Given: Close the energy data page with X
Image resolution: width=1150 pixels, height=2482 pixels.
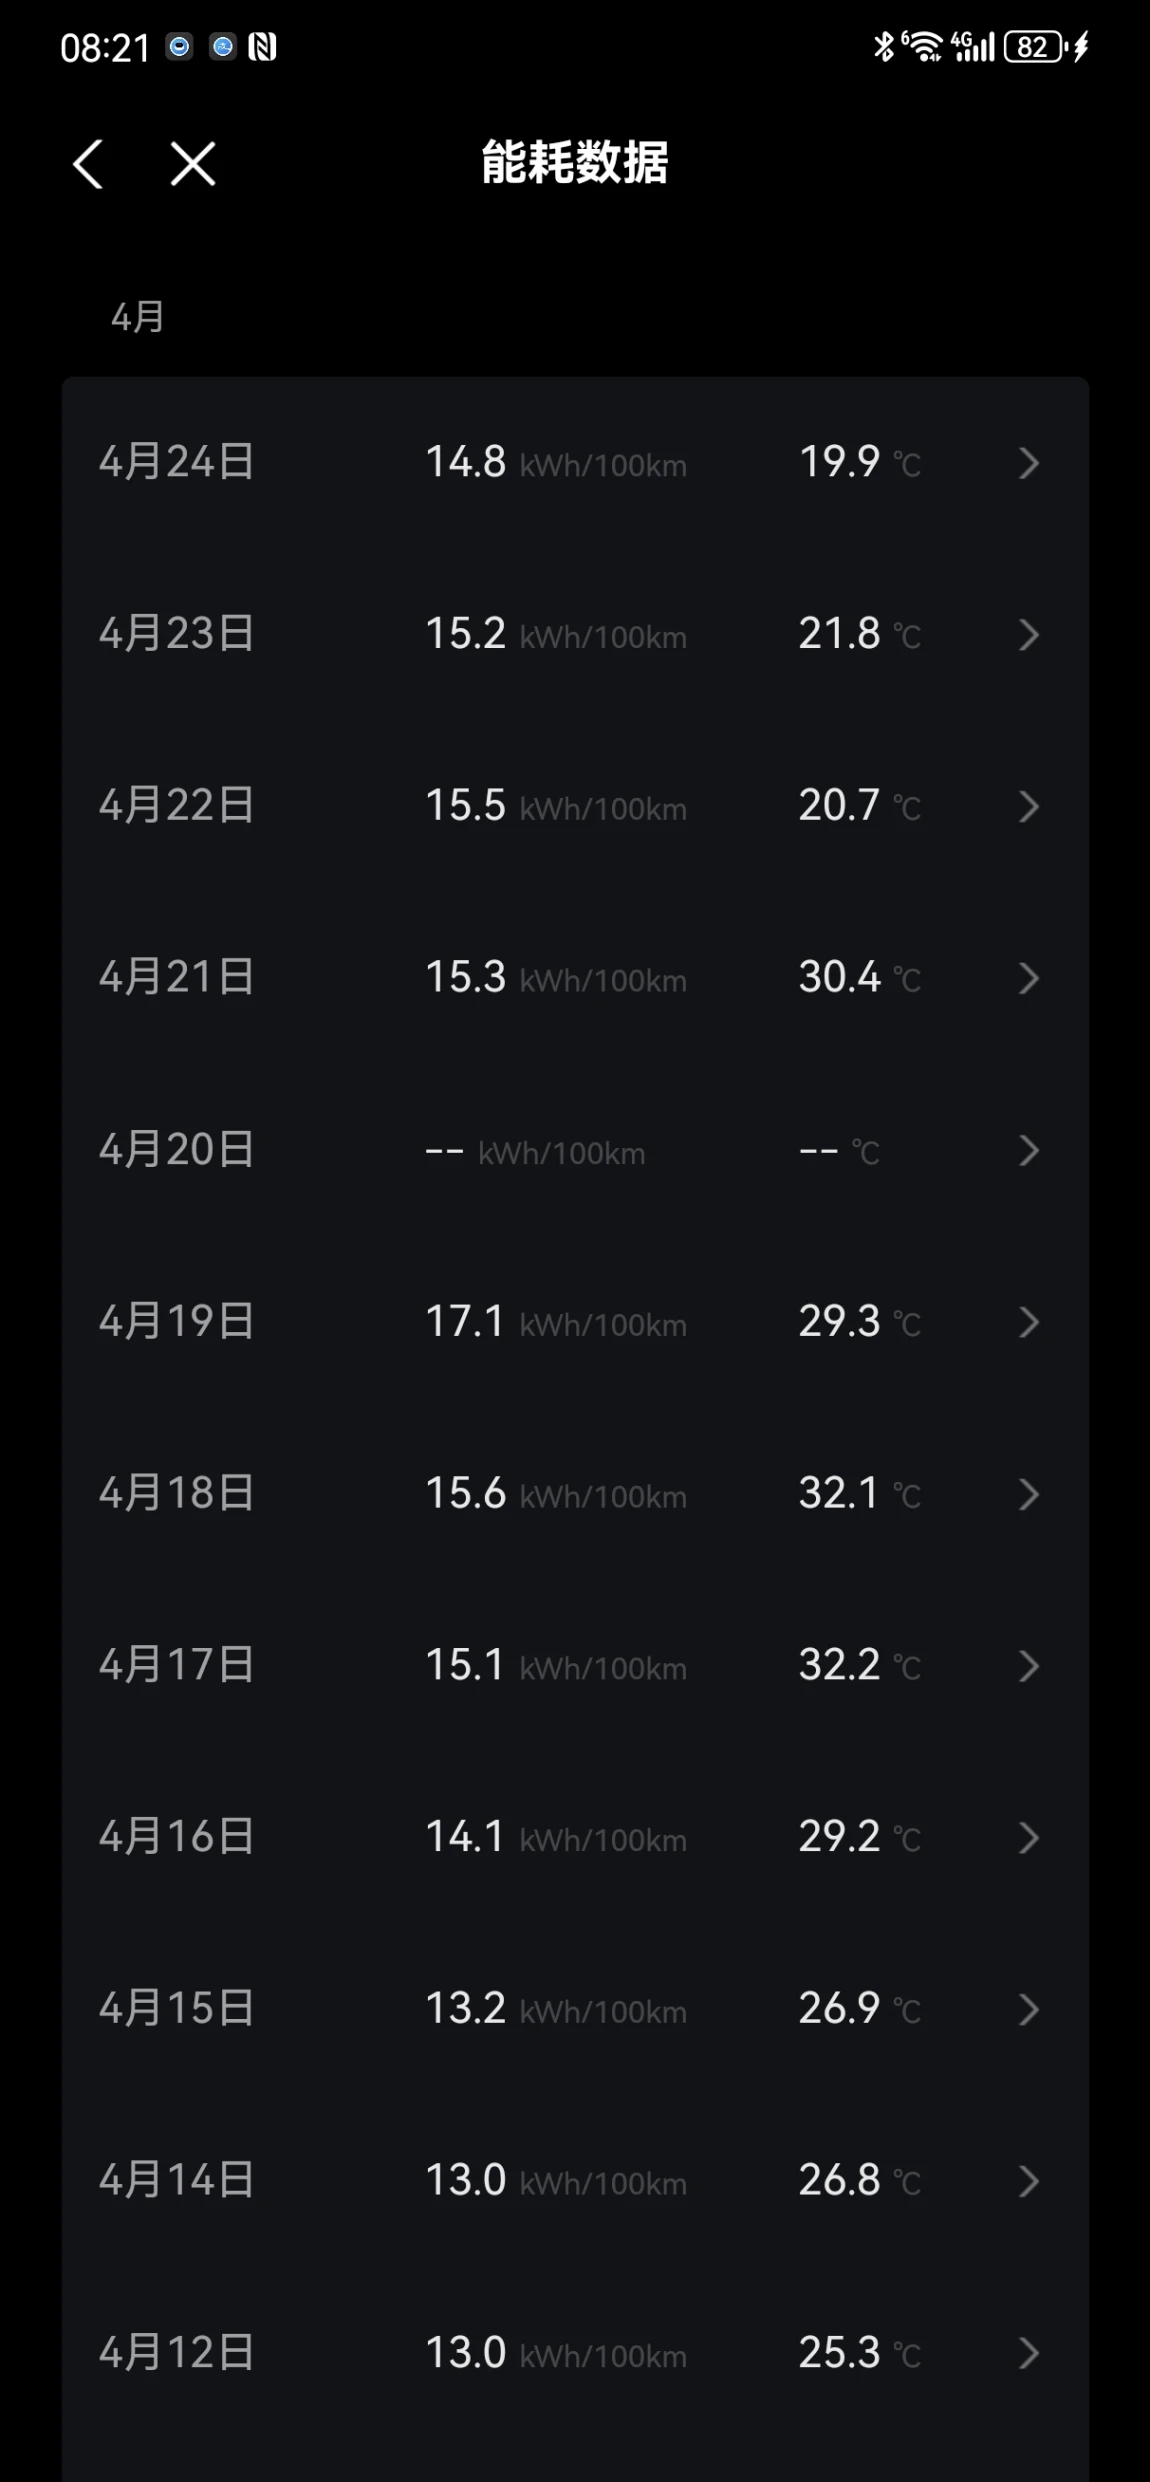Looking at the screenshot, I should pyautogui.click(x=192, y=164).
